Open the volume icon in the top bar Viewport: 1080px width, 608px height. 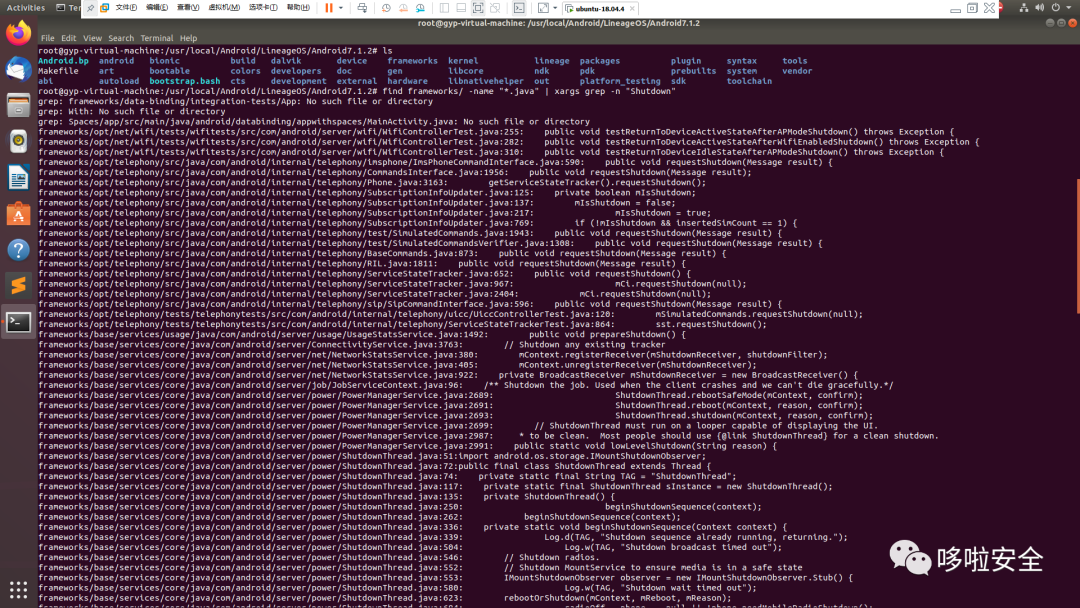(1039, 8)
